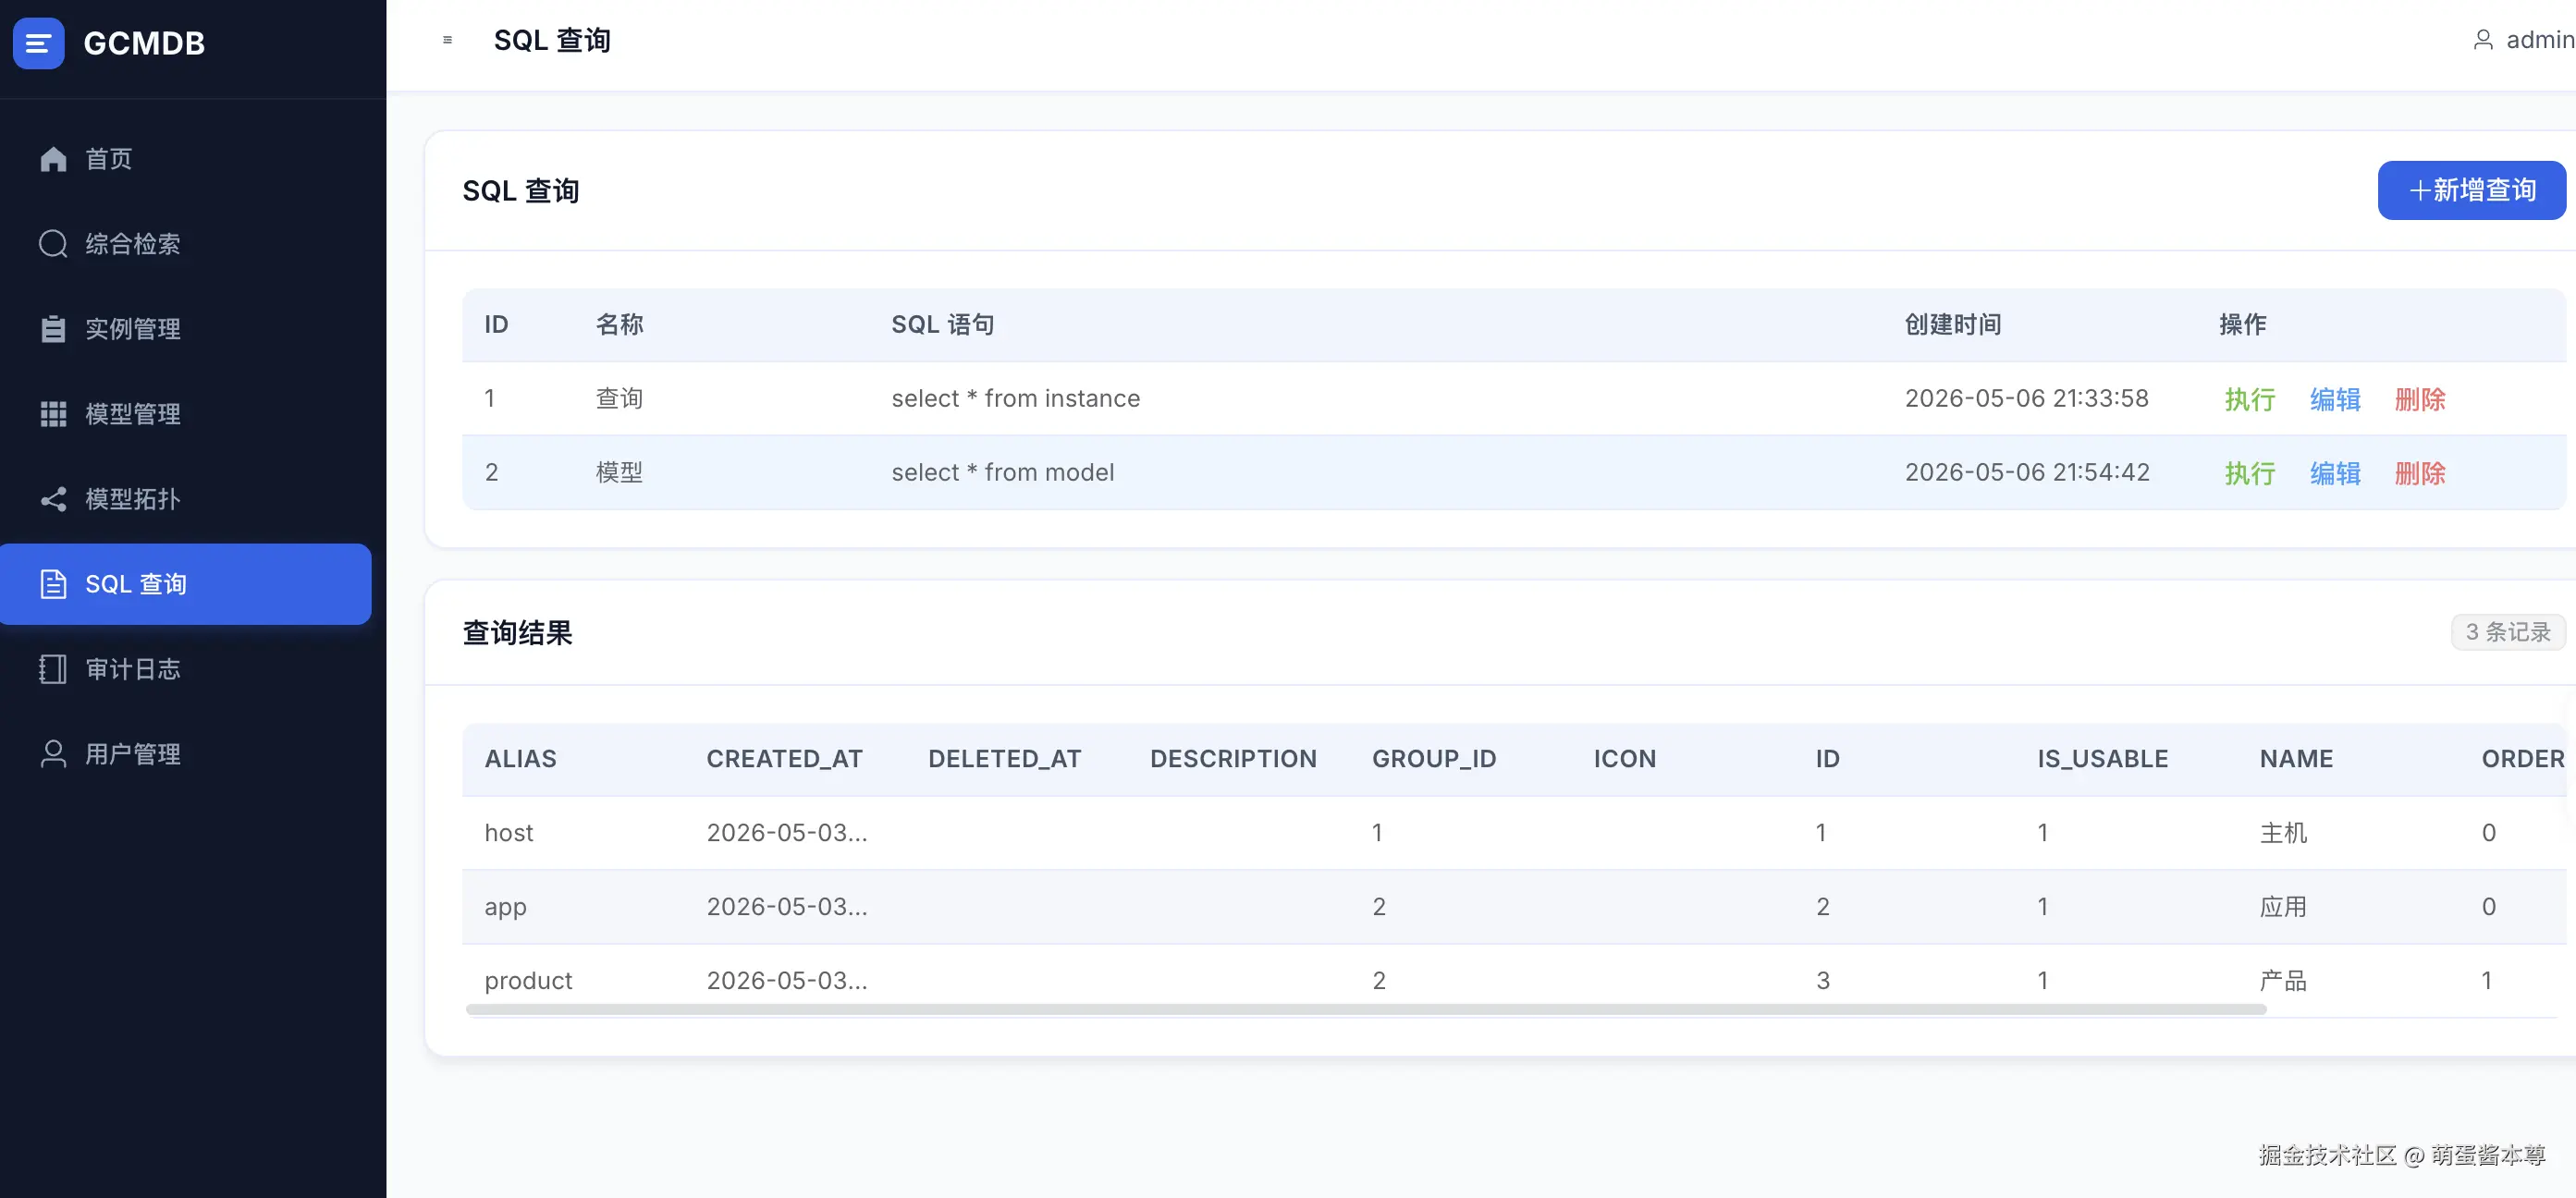Click the 'select * from model' cell

coord(1002,472)
